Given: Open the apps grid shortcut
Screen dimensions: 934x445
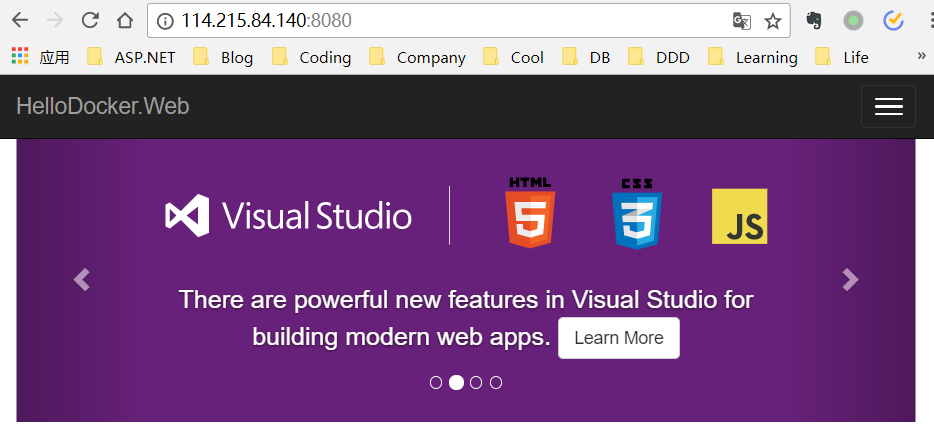Looking at the screenshot, I should coord(40,57).
